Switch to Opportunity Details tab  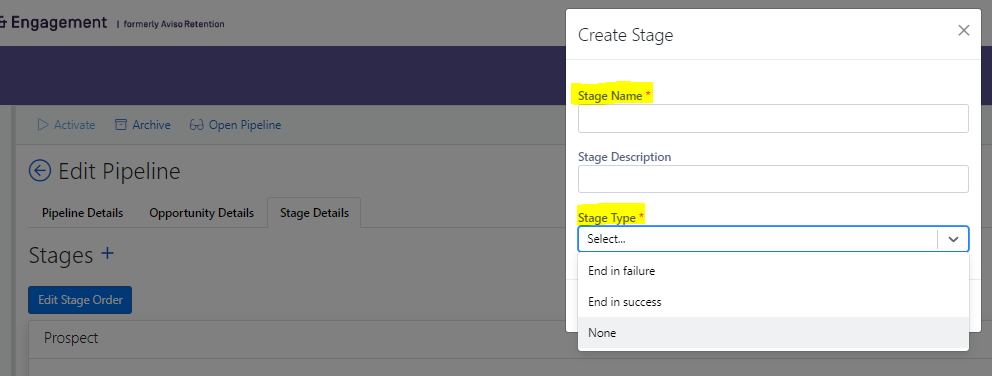pyautogui.click(x=201, y=213)
